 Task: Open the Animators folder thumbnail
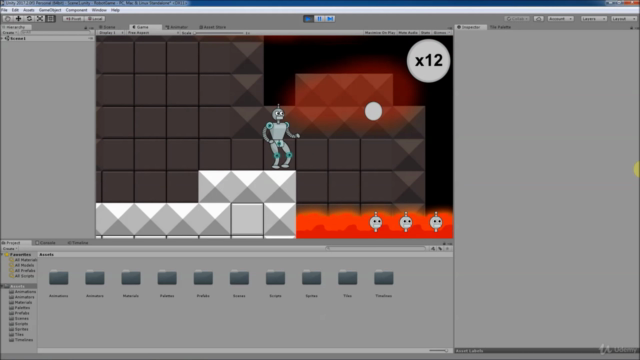tap(95, 278)
